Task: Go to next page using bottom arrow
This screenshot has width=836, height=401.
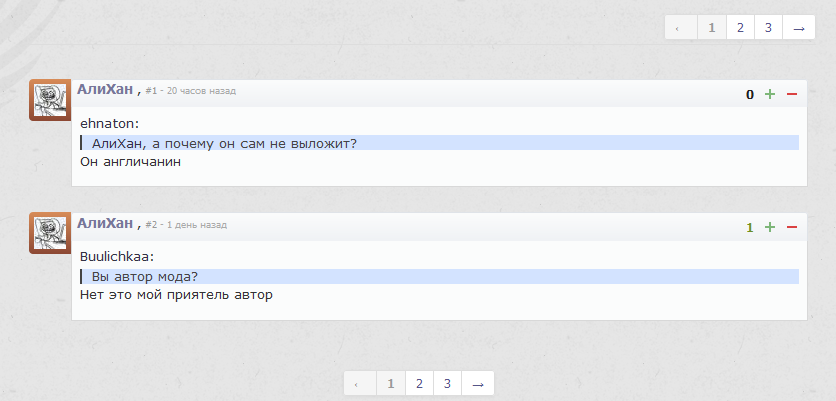Action: point(478,384)
